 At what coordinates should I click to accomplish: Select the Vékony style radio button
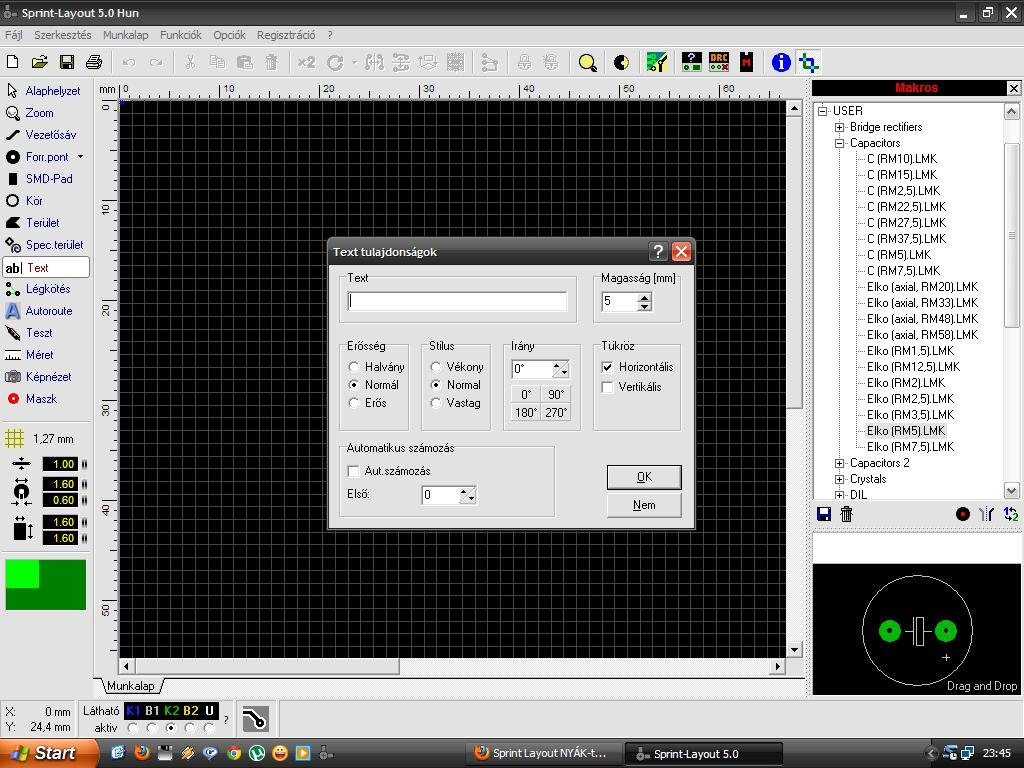pyautogui.click(x=436, y=367)
